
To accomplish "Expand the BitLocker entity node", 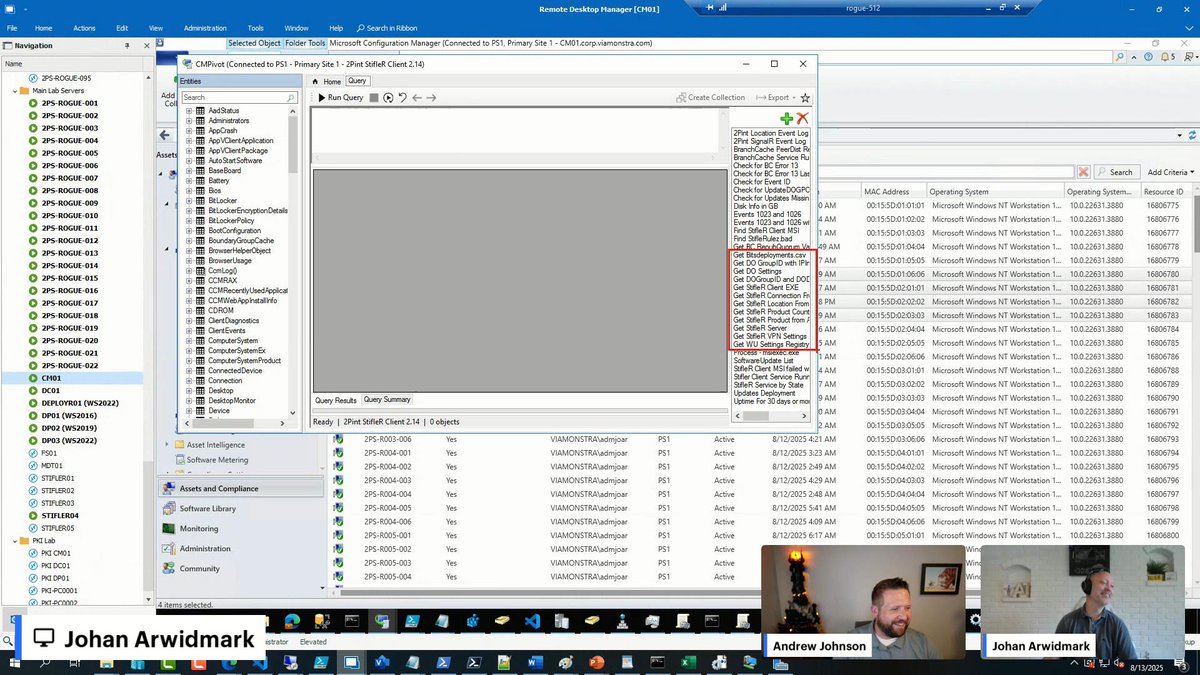I will click(189, 201).
